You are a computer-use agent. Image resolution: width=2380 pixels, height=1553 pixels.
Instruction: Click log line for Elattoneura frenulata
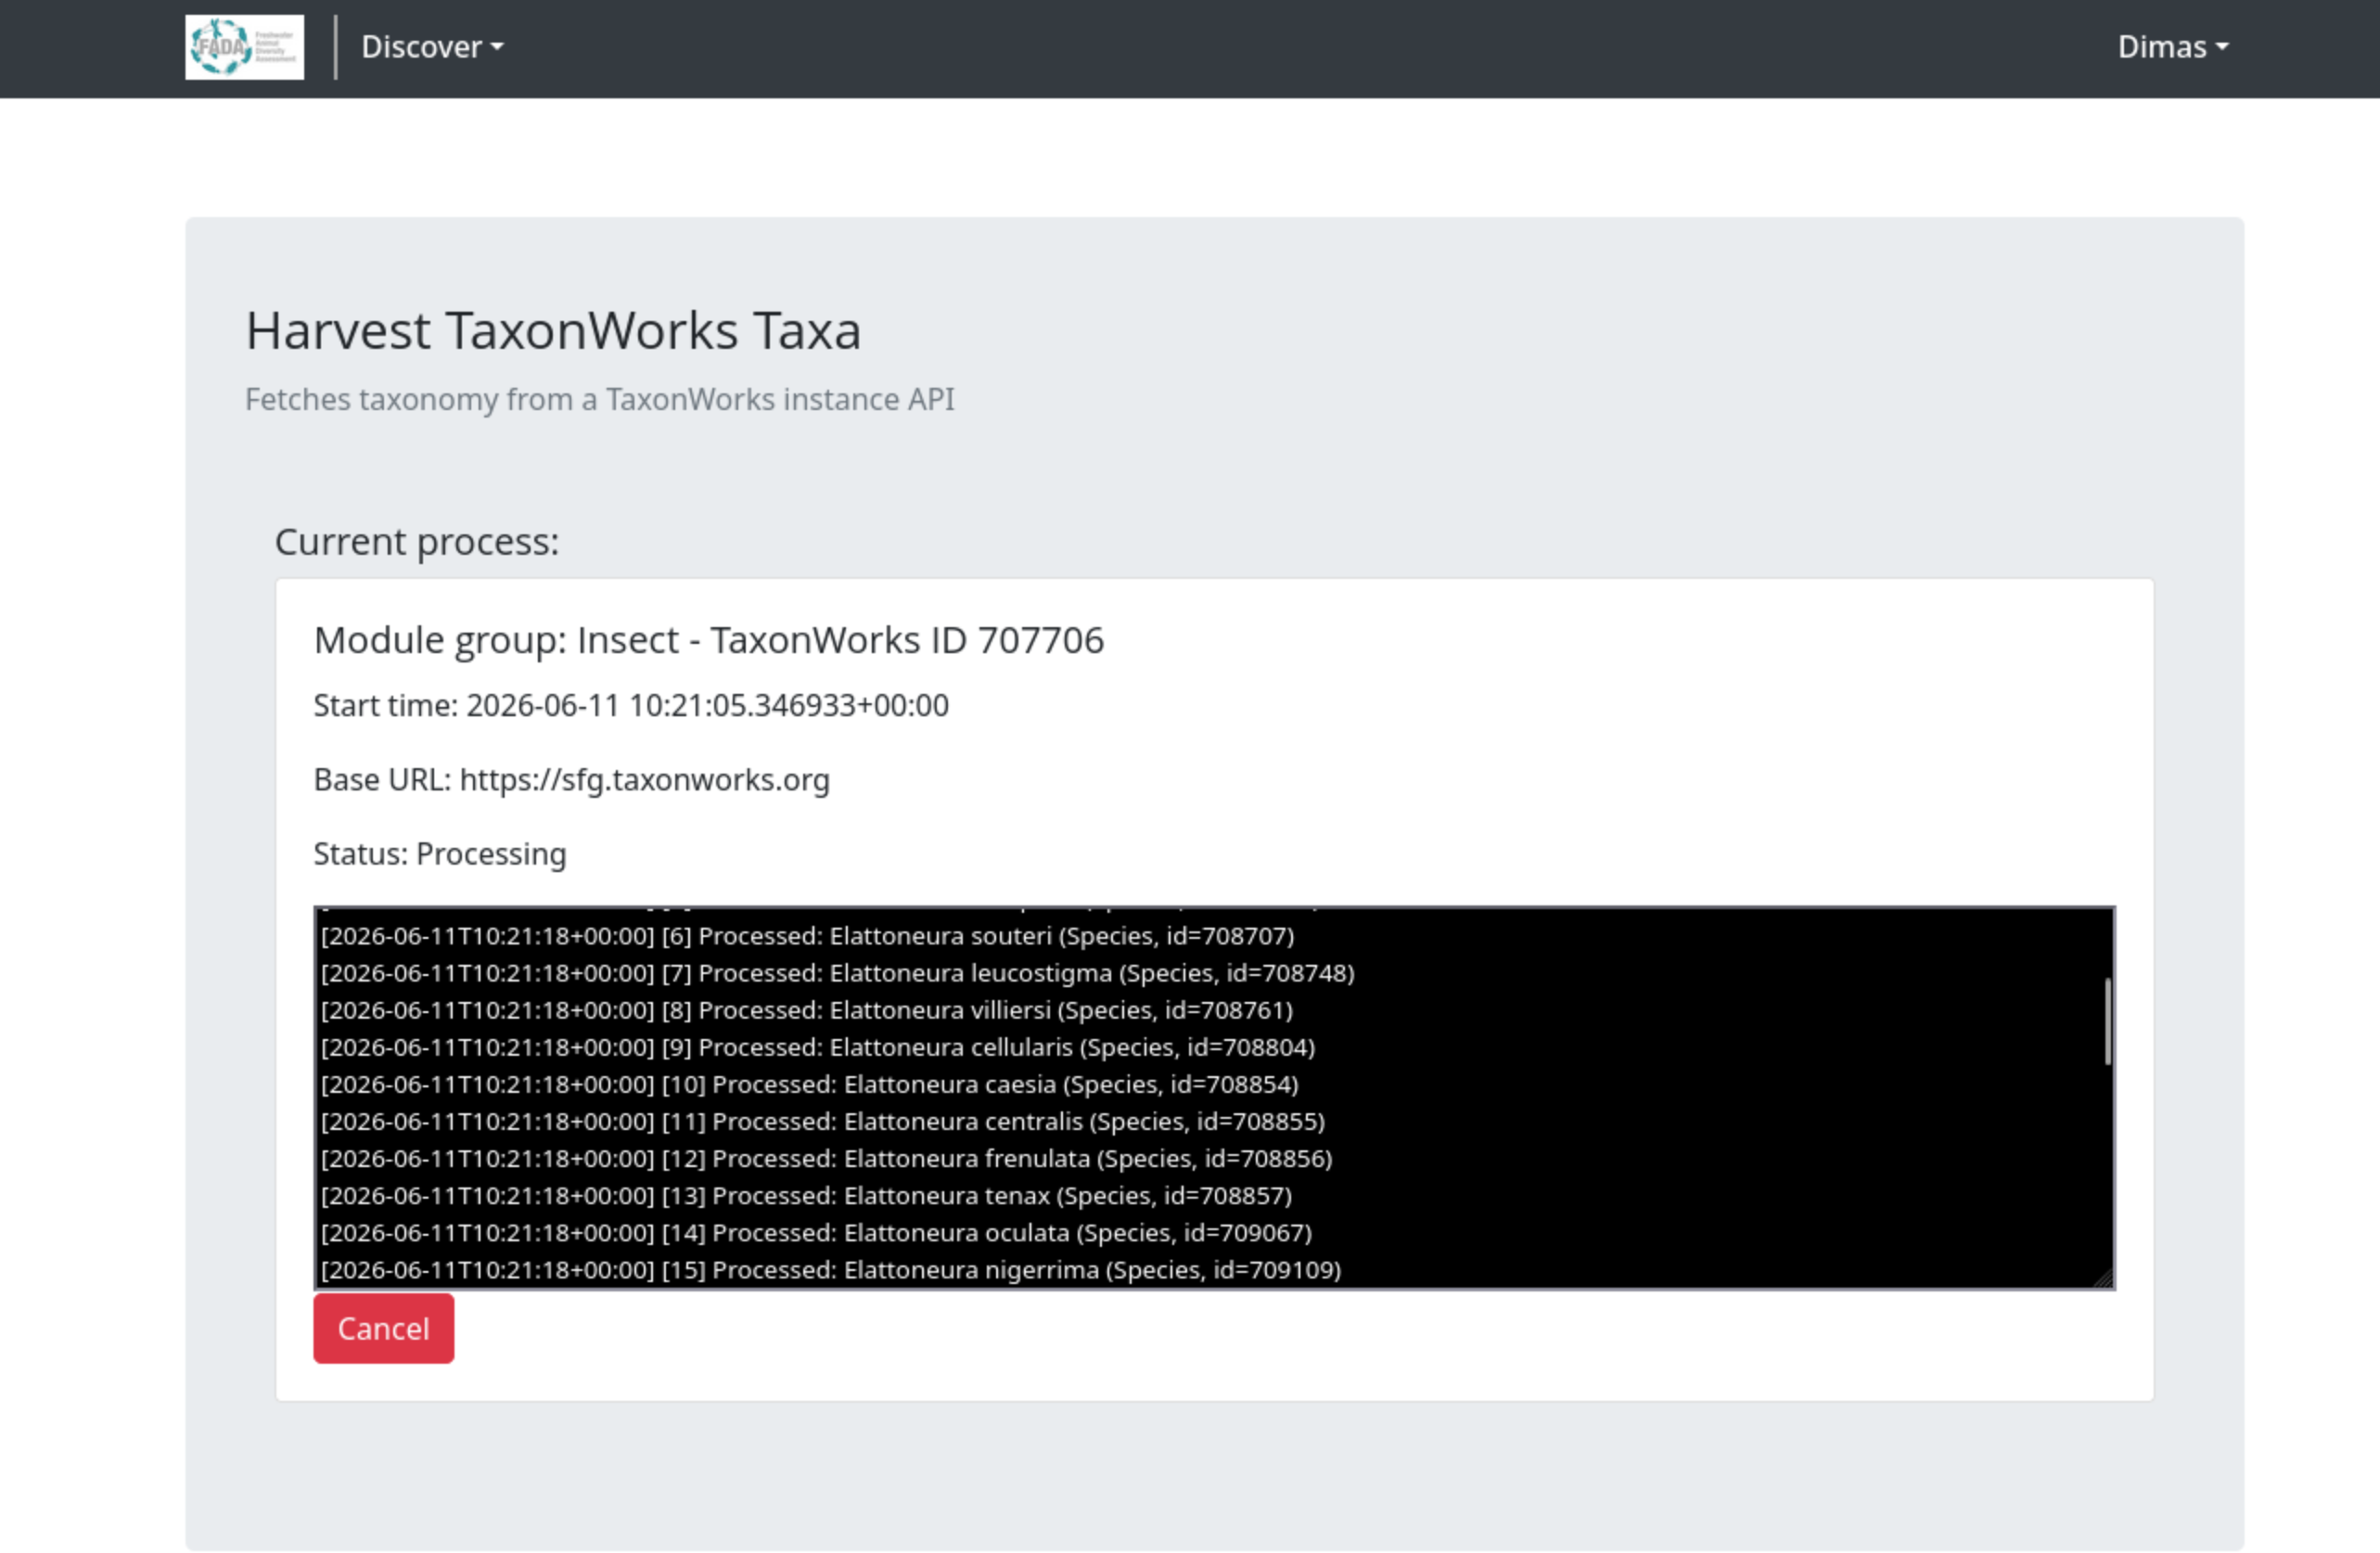tap(827, 1158)
